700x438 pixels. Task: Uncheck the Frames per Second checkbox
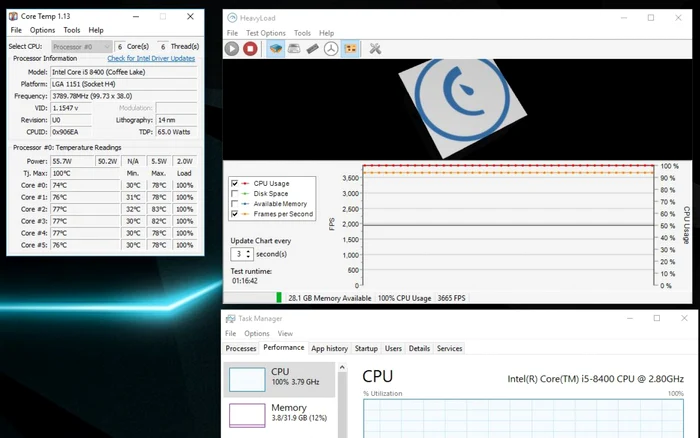pos(234,214)
